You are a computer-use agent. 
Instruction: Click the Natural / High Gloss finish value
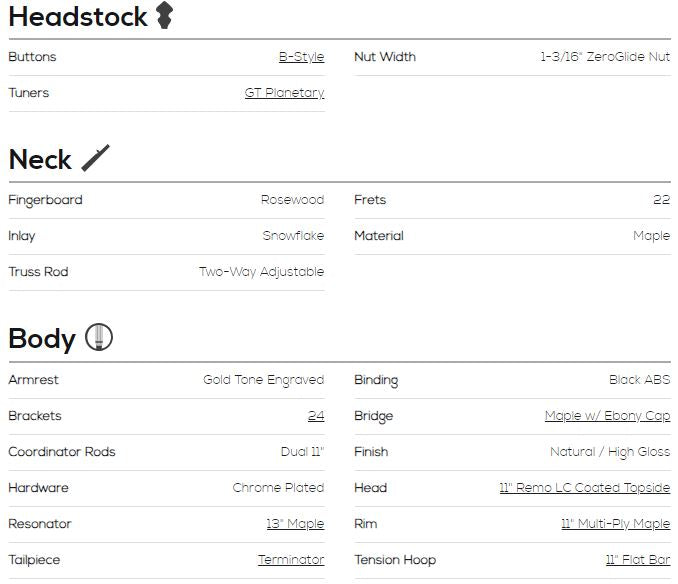[610, 452]
